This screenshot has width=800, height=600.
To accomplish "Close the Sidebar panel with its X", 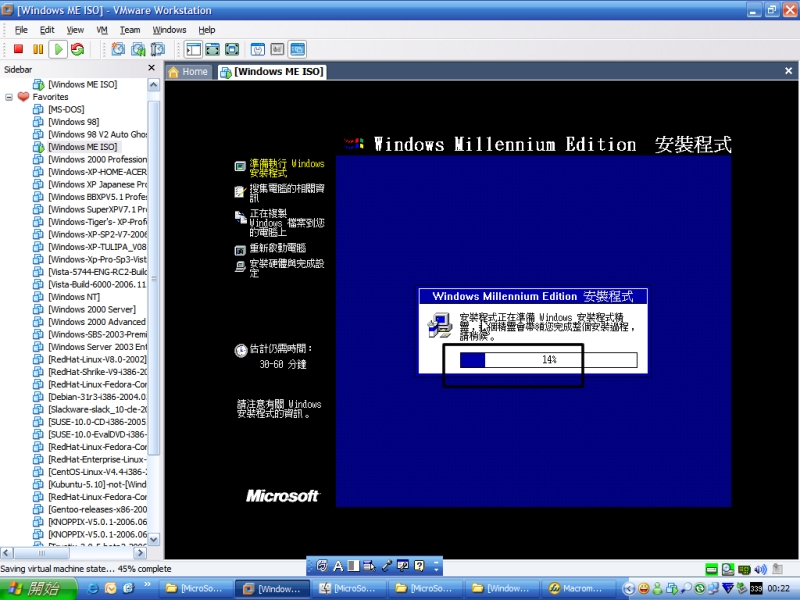I will 152,68.
